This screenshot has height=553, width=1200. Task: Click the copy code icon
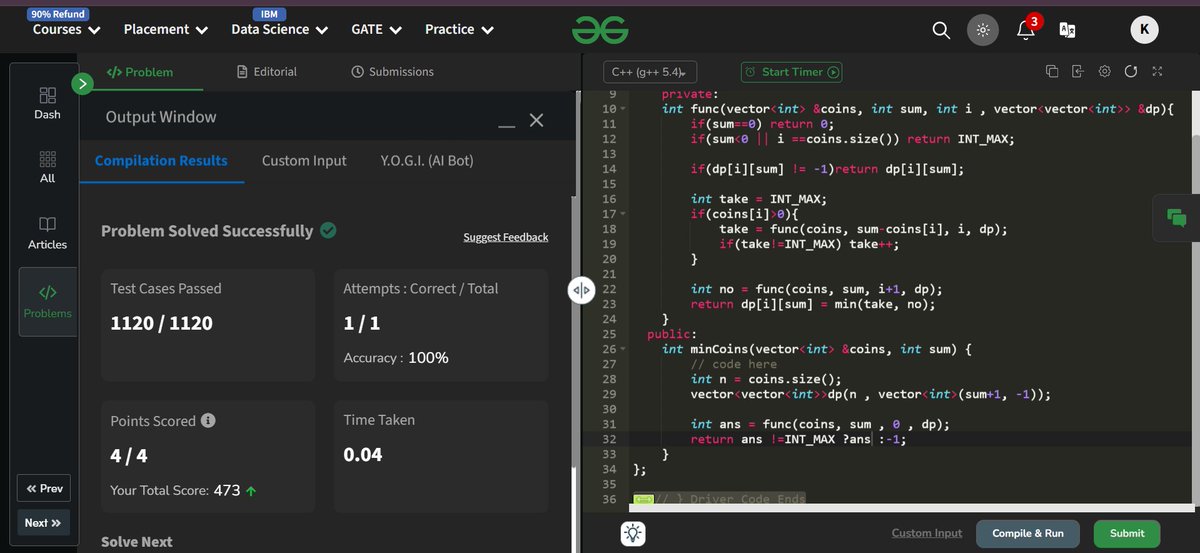coord(1052,71)
